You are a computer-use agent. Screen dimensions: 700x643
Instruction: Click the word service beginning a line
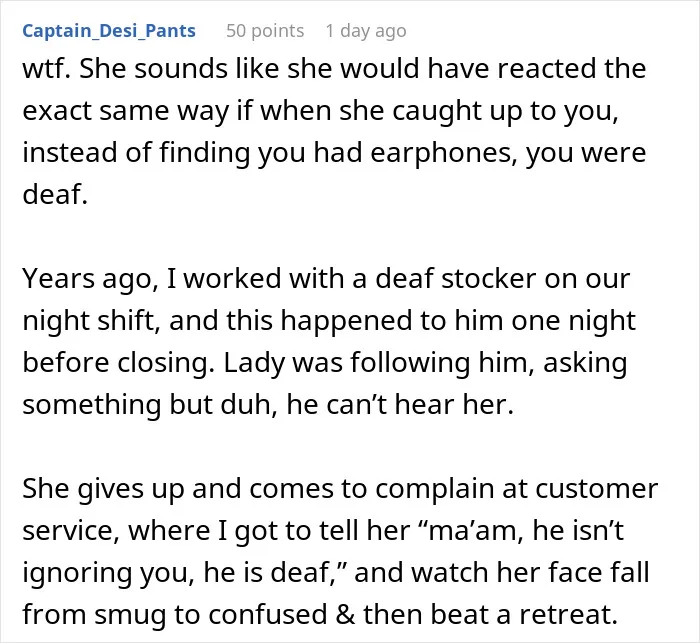click(71, 530)
